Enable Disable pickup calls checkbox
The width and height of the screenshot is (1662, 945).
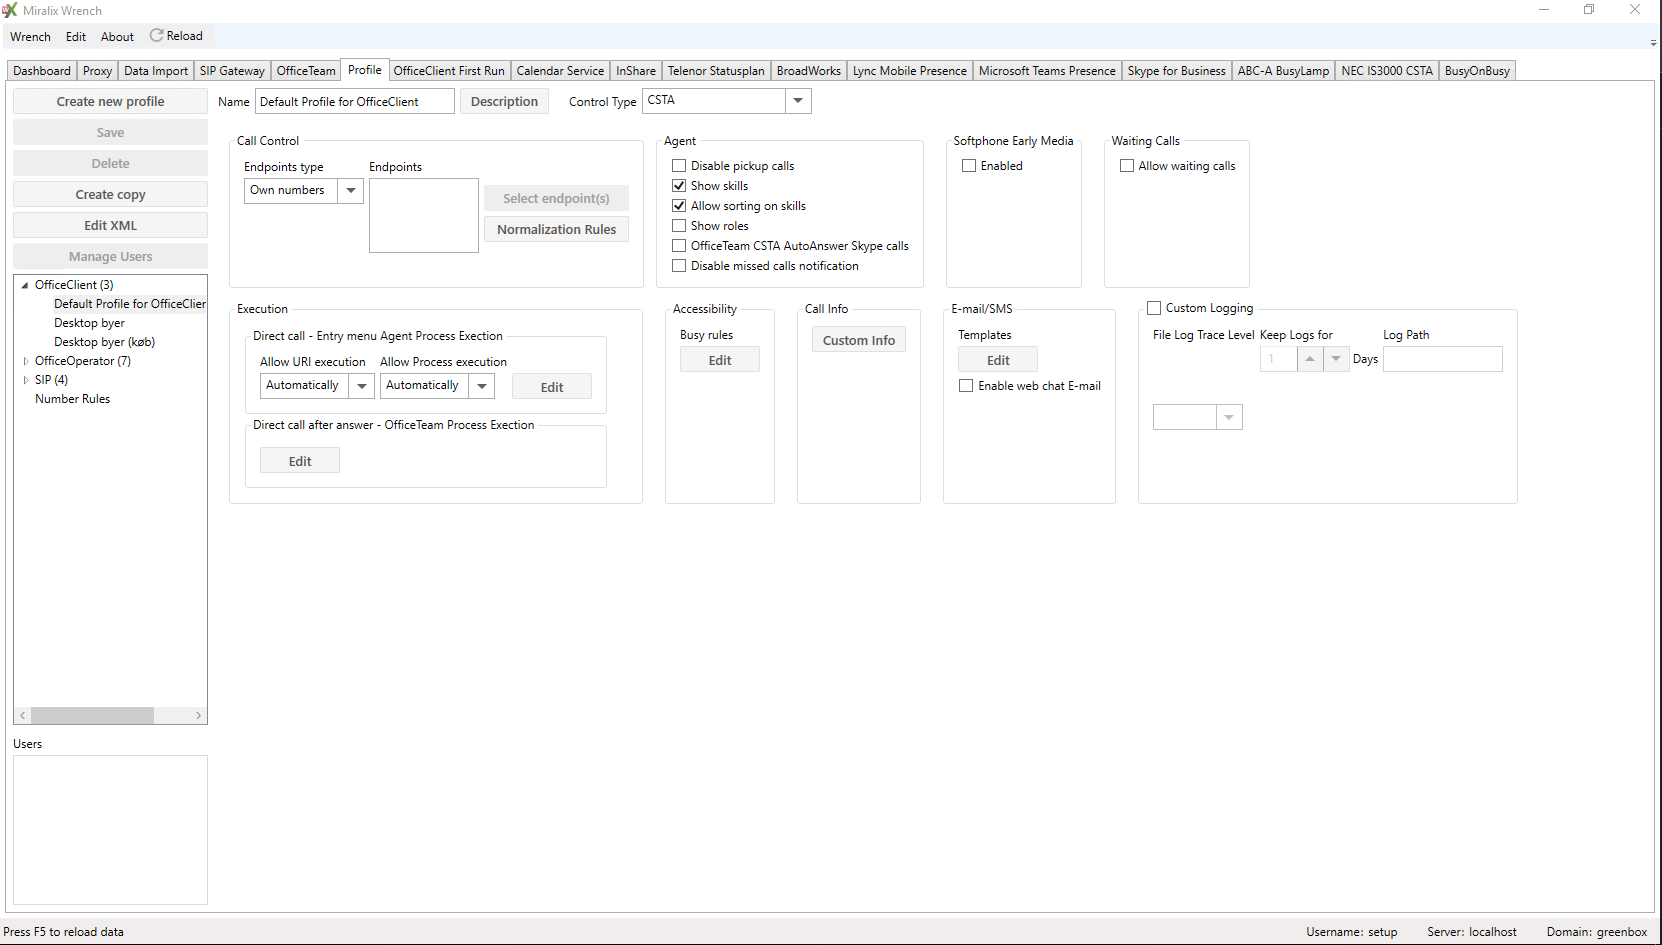(x=679, y=166)
